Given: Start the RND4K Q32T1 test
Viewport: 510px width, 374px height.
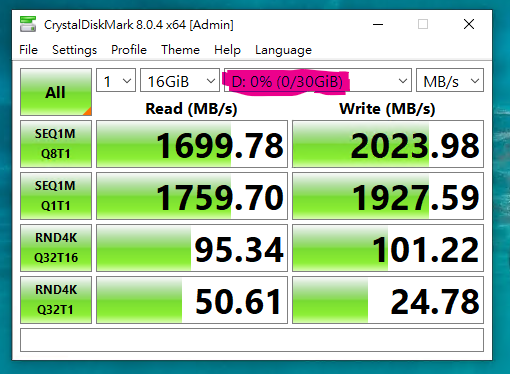Looking at the screenshot, I should tap(56, 300).
